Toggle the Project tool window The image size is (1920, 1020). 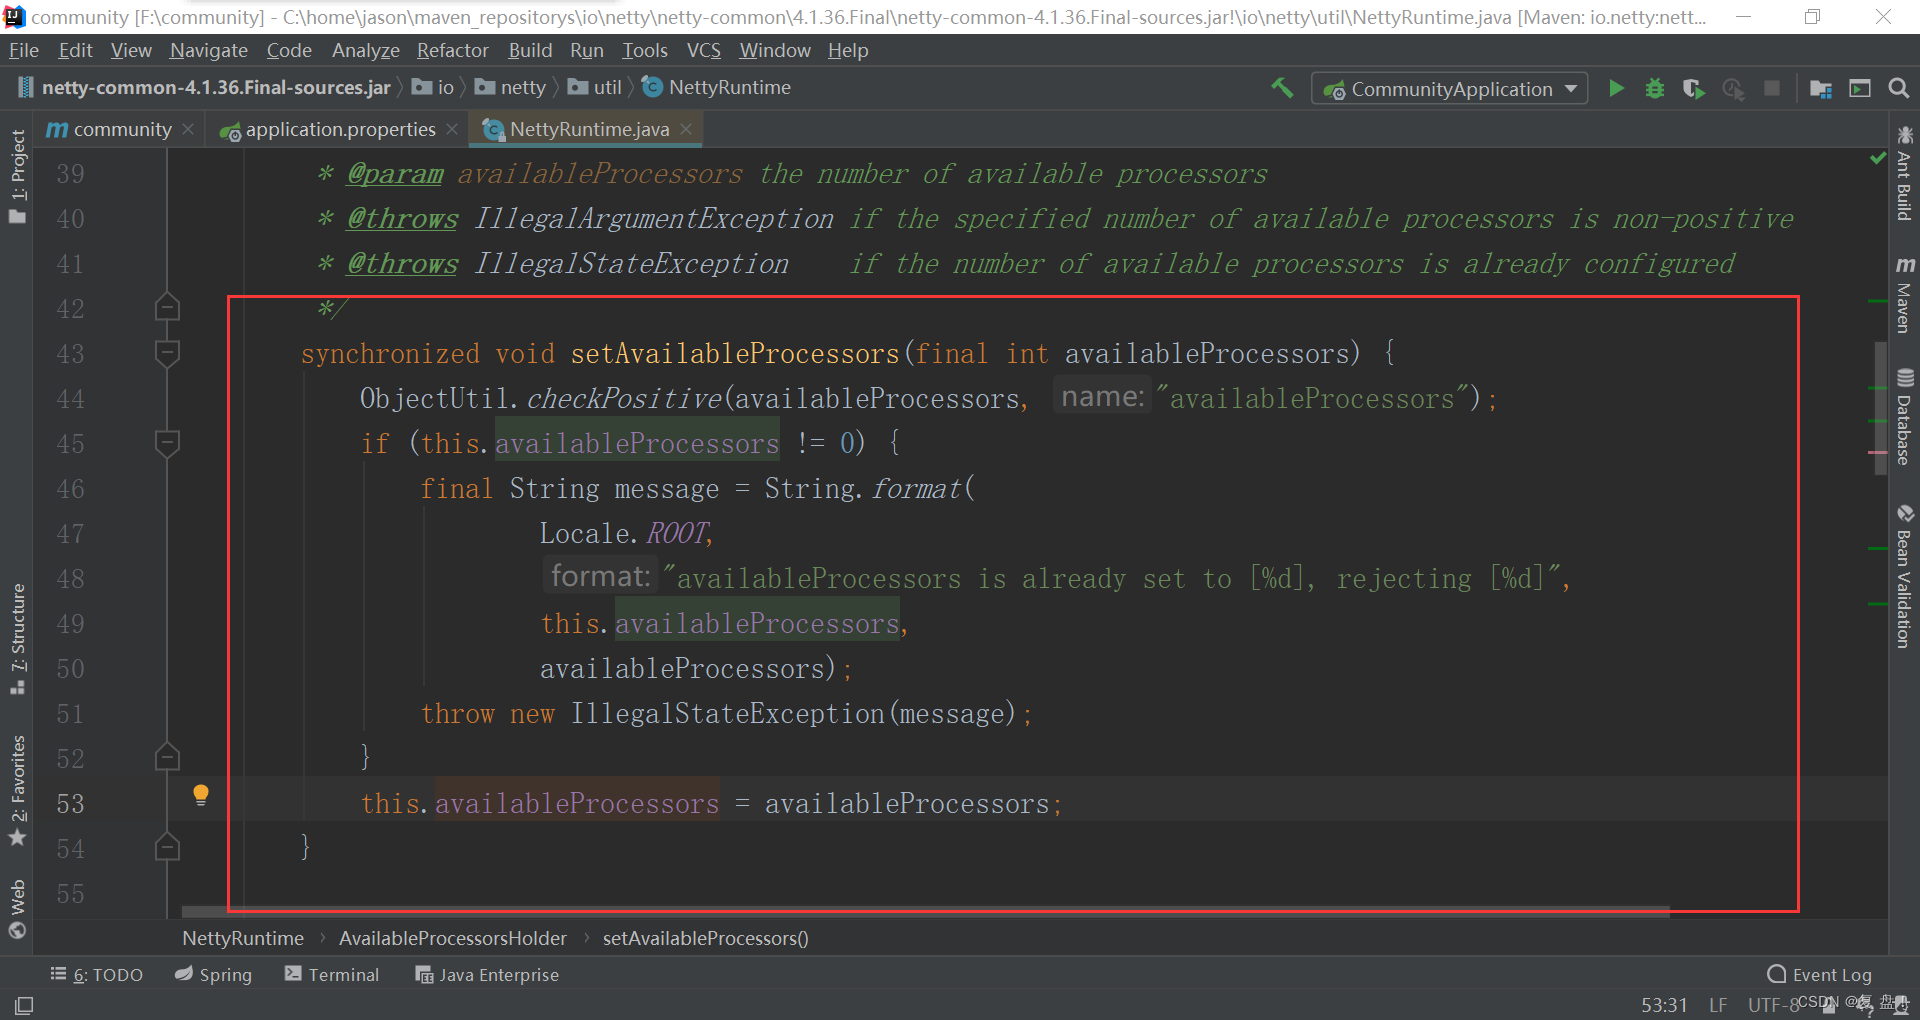point(18,175)
